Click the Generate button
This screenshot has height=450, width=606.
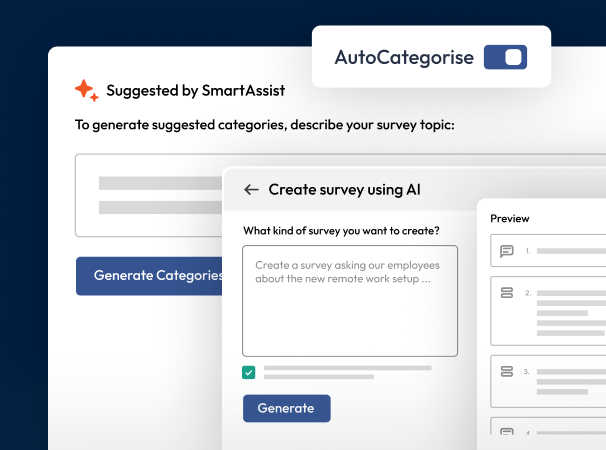[x=286, y=408]
